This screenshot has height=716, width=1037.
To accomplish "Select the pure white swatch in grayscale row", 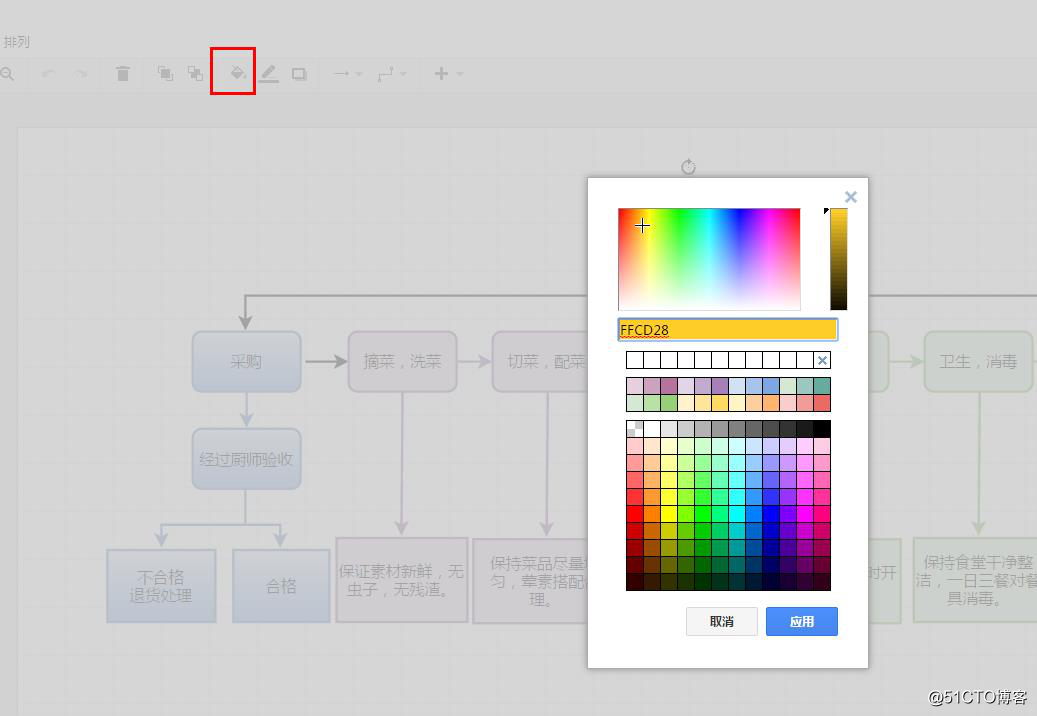I will (651, 428).
